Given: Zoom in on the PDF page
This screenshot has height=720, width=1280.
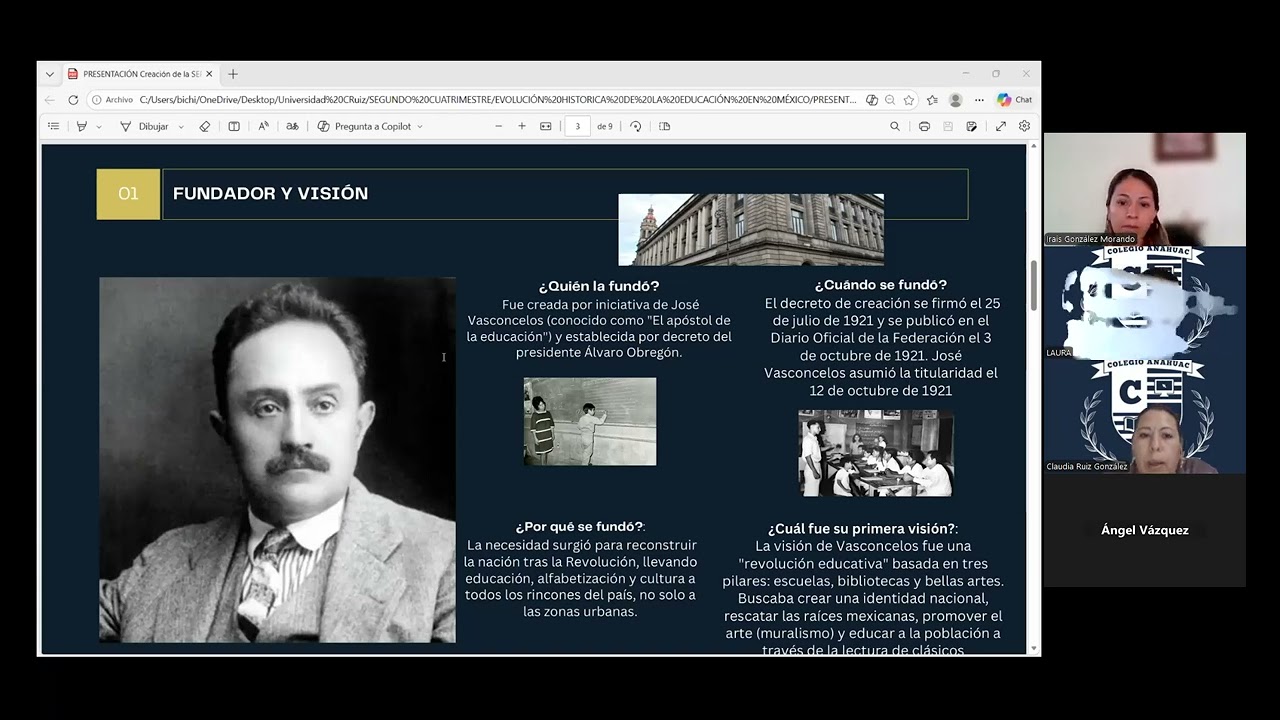Looking at the screenshot, I should click(522, 126).
